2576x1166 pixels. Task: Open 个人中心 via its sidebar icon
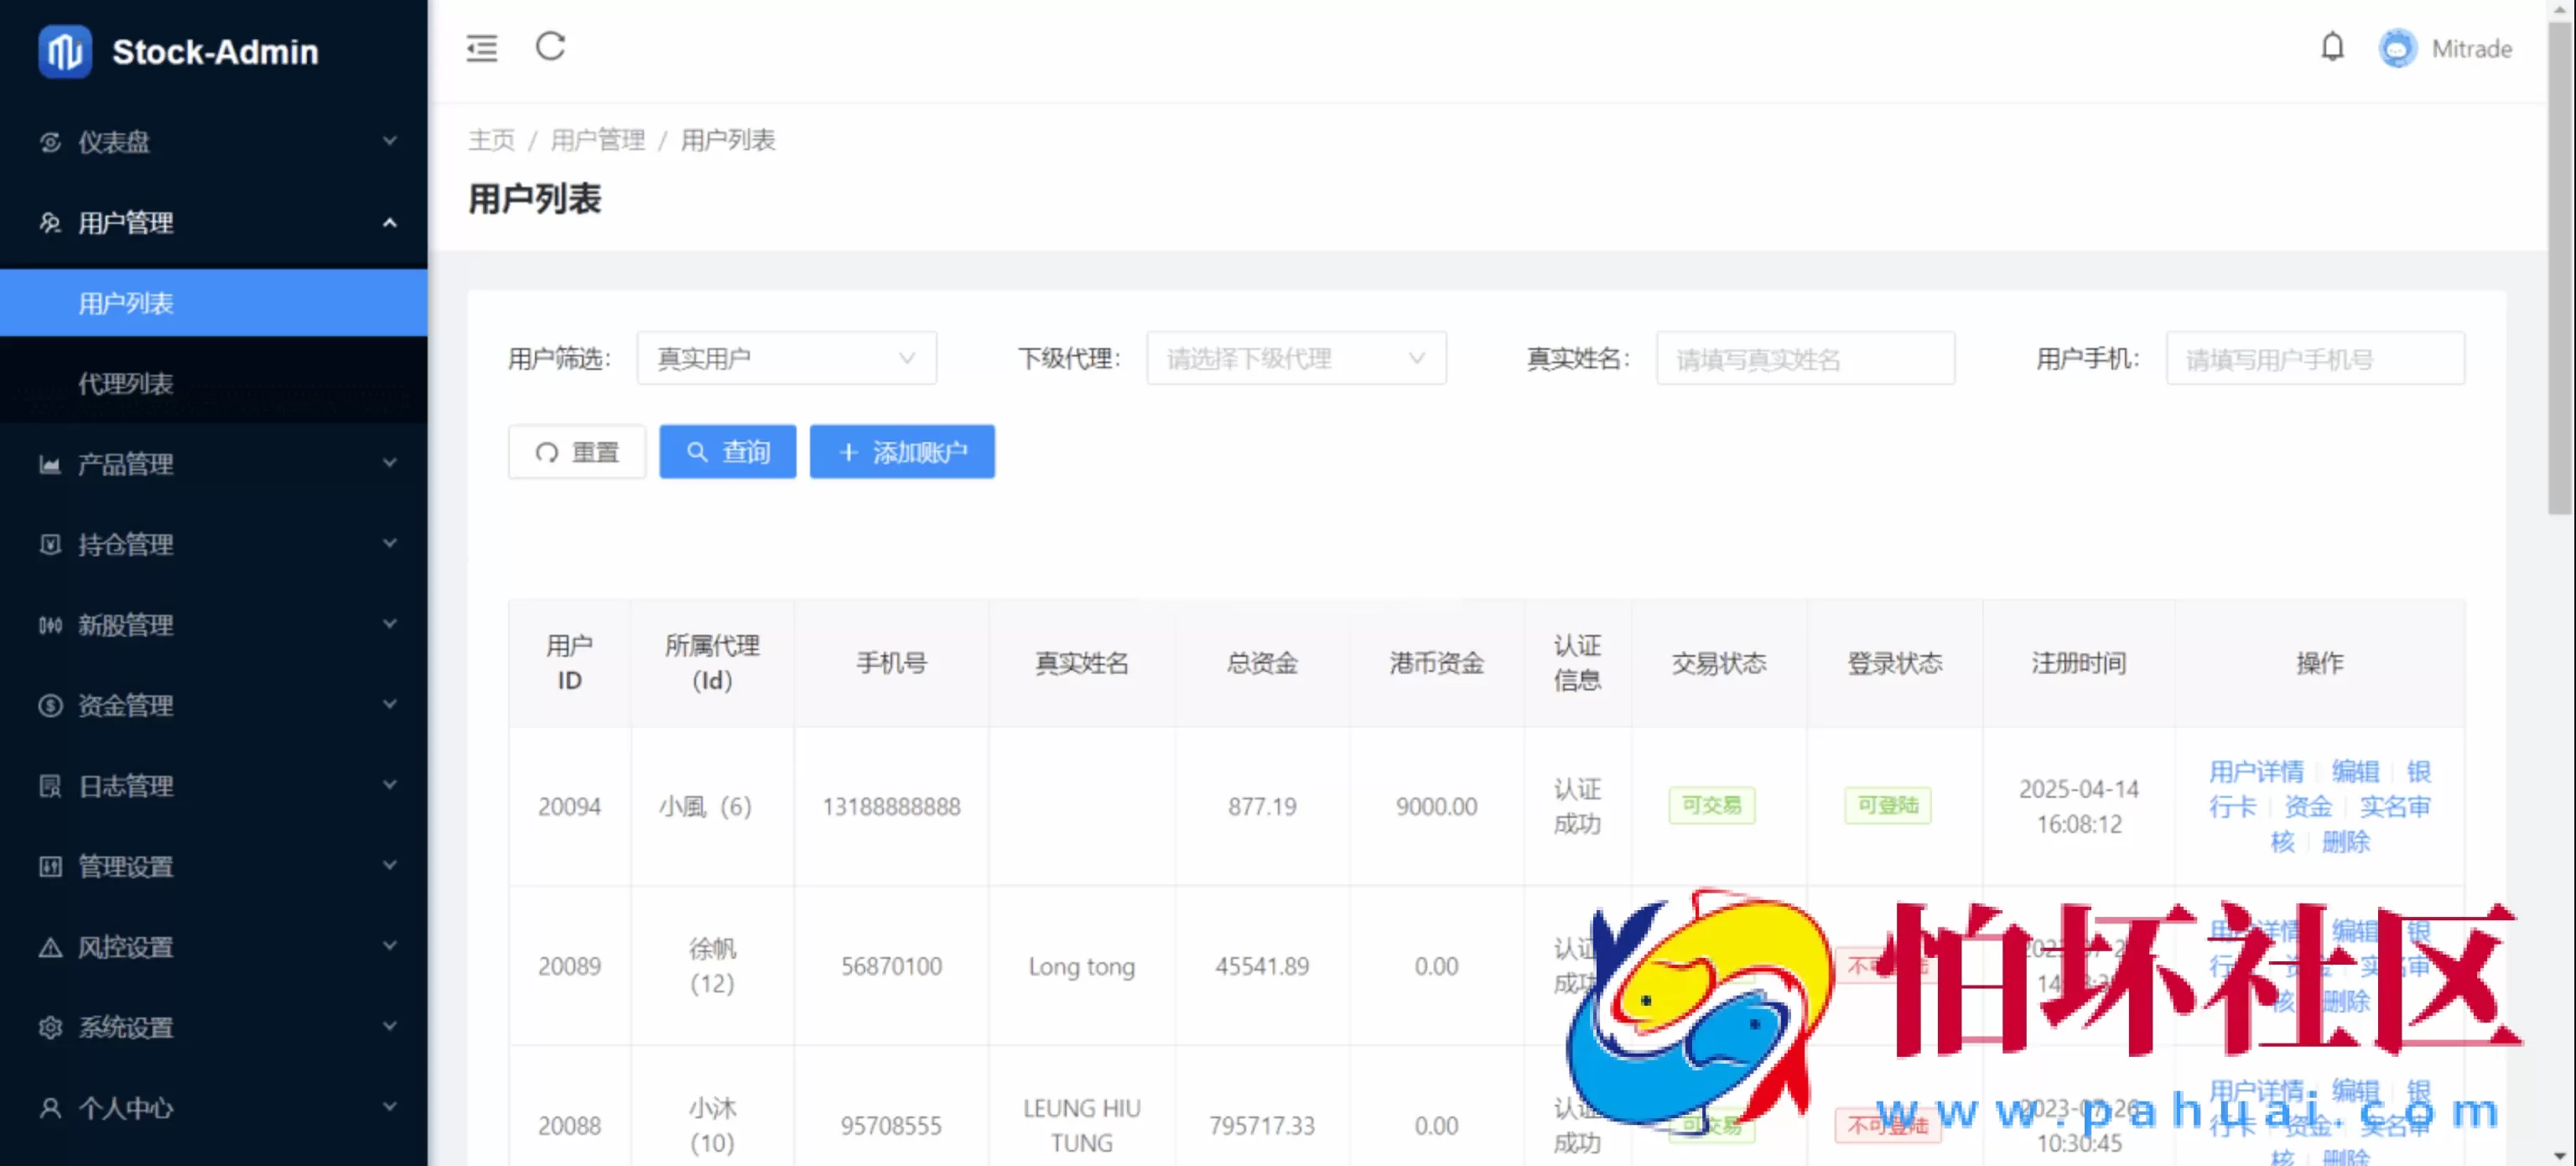(50, 1108)
